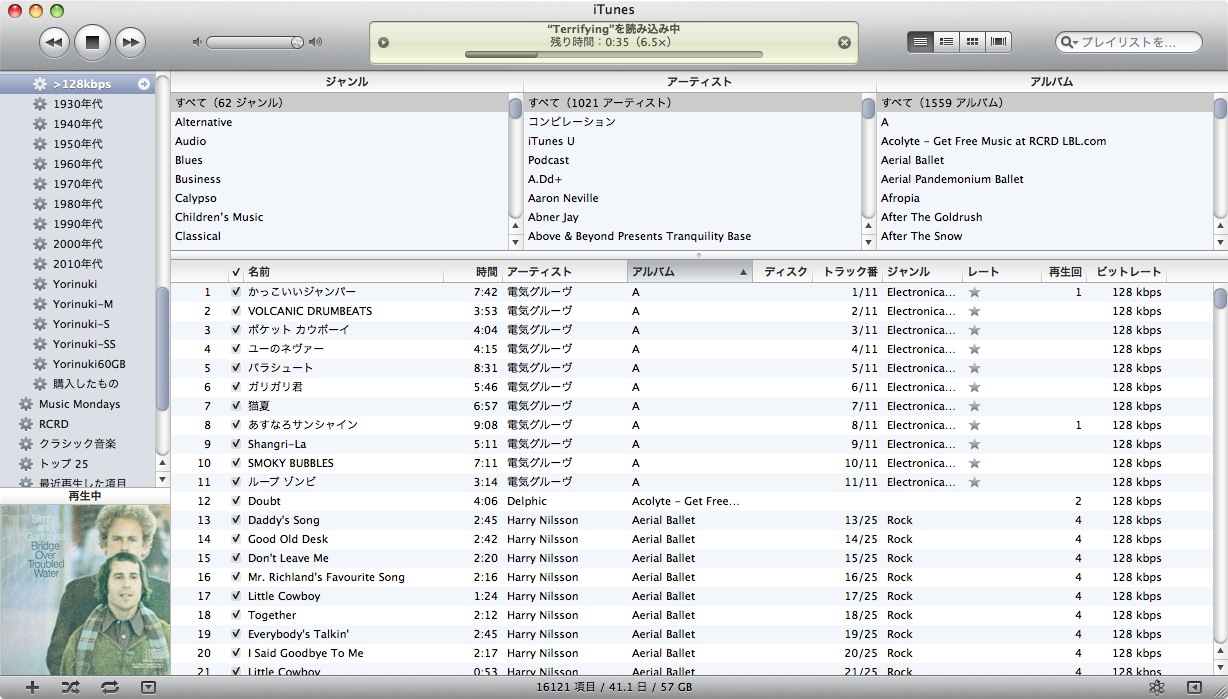Click the import progress bar in status display
The width and height of the screenshot is (1228, 699).
coord(613,54)
